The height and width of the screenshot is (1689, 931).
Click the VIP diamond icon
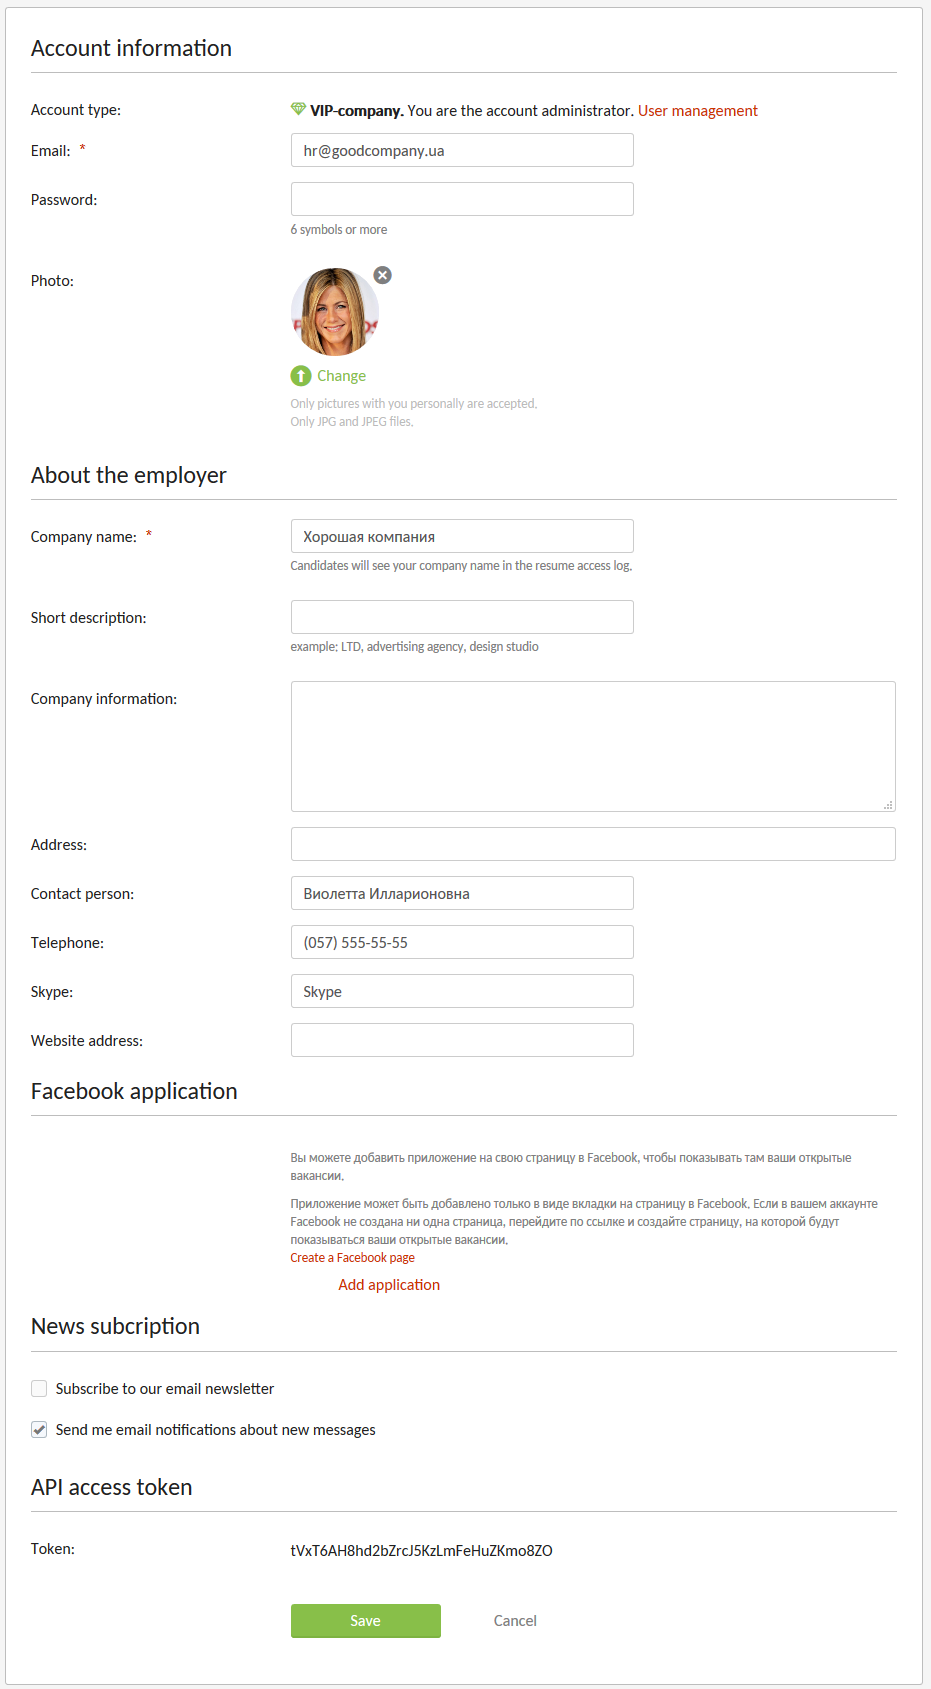coord(298,109)
